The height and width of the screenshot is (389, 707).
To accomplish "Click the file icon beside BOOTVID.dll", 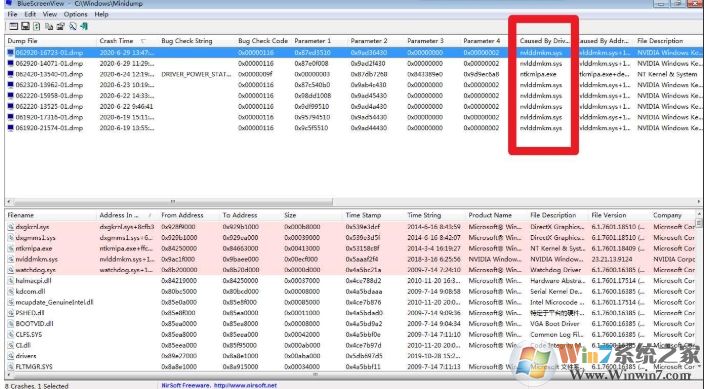I will 11,324.
